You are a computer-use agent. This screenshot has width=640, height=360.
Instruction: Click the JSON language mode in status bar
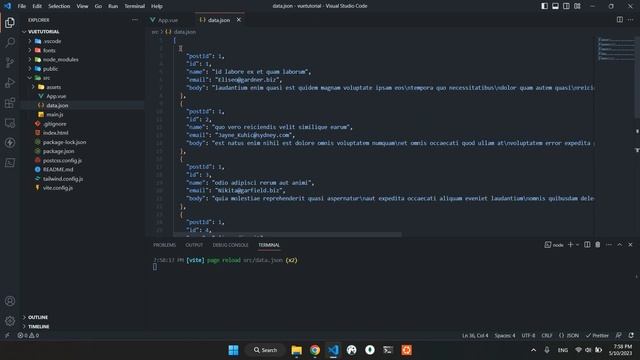(569, 335)
